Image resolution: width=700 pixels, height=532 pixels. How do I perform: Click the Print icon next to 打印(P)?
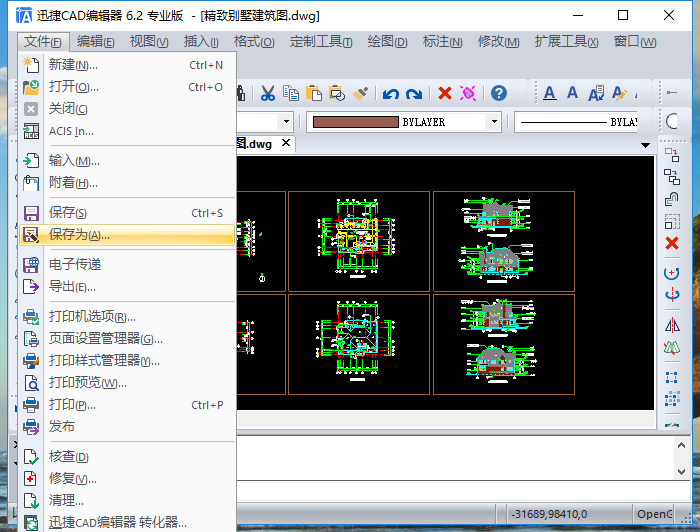(31, 405)
